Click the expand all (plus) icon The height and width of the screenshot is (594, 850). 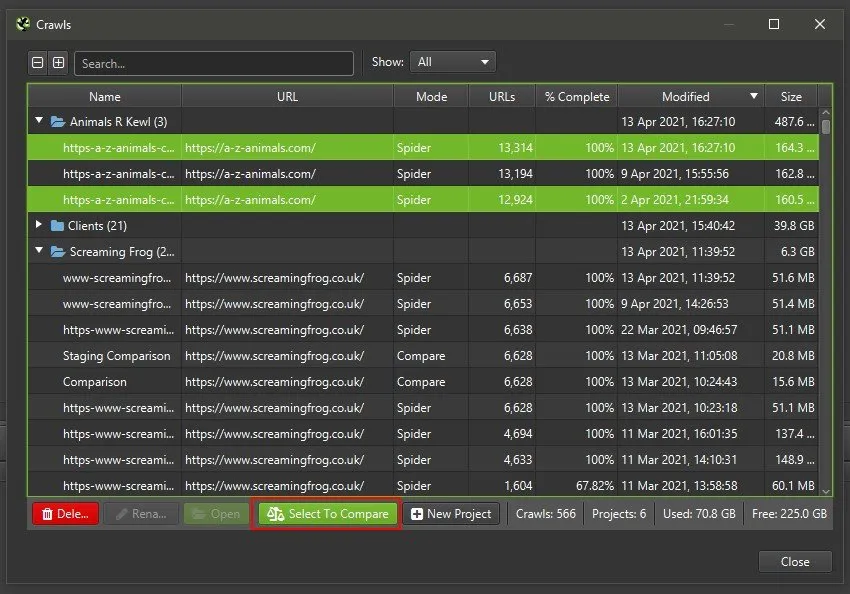tap(58, 63)
